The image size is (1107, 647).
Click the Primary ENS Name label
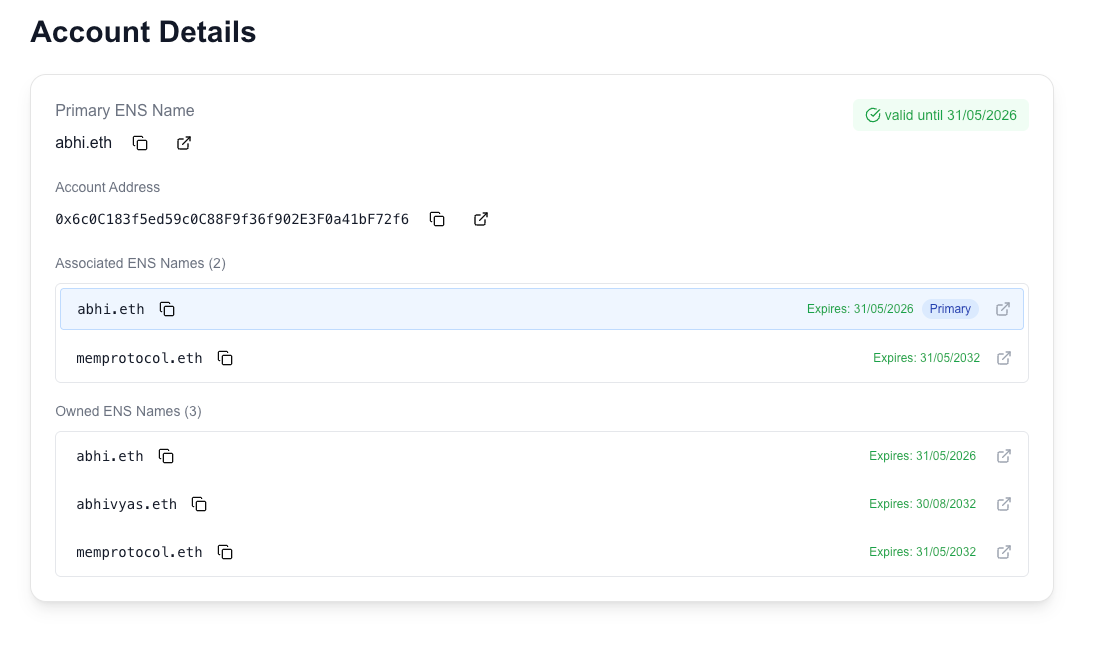(125, 111)
